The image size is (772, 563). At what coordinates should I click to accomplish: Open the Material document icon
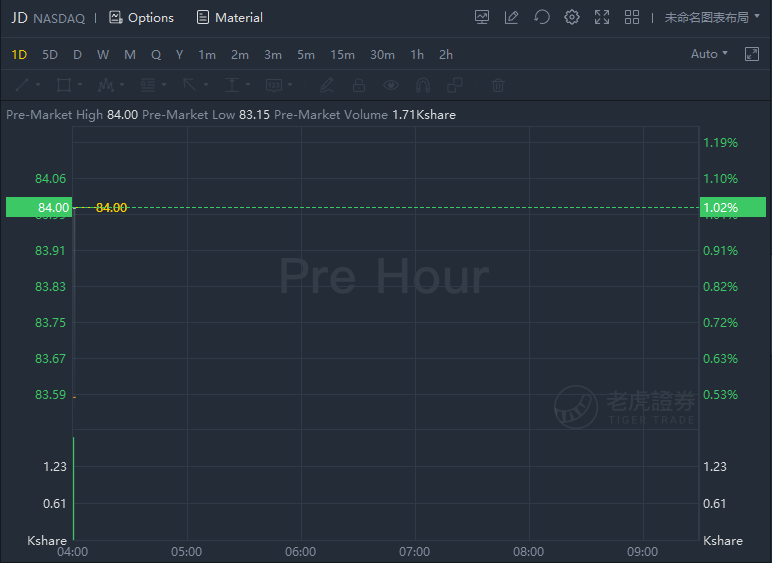202,18
